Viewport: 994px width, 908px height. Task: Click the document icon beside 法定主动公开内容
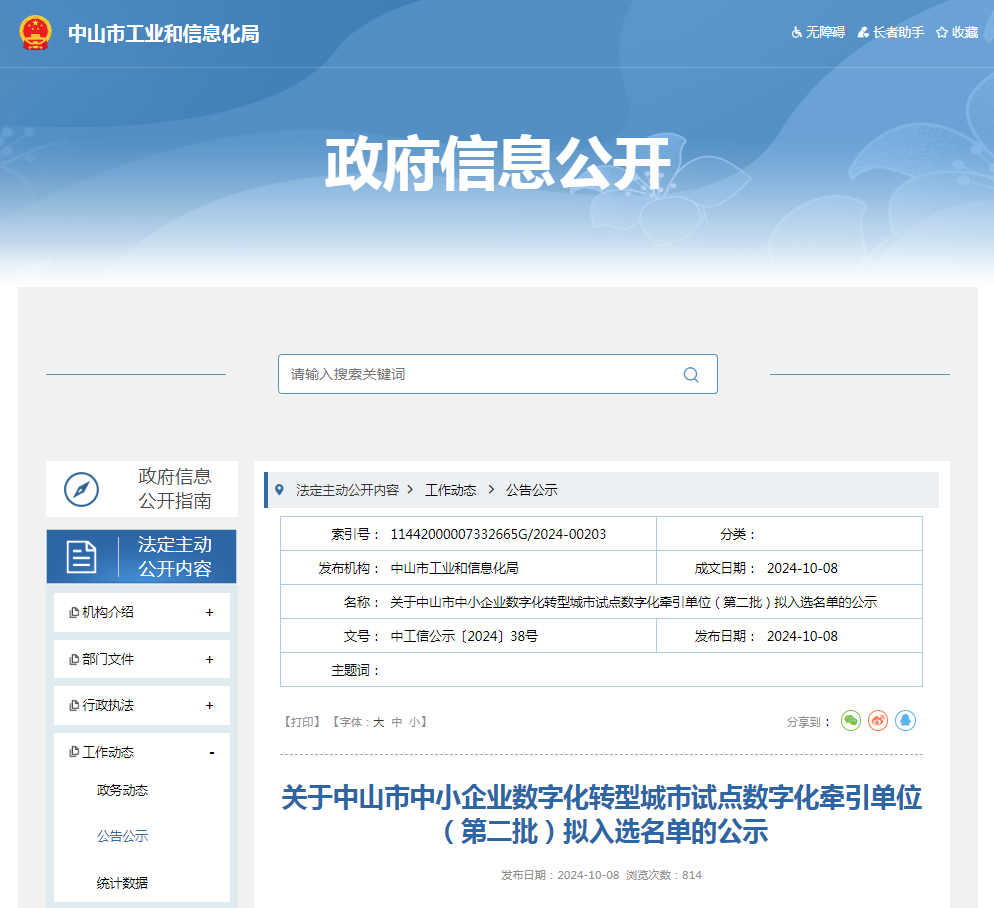point(82,557)
